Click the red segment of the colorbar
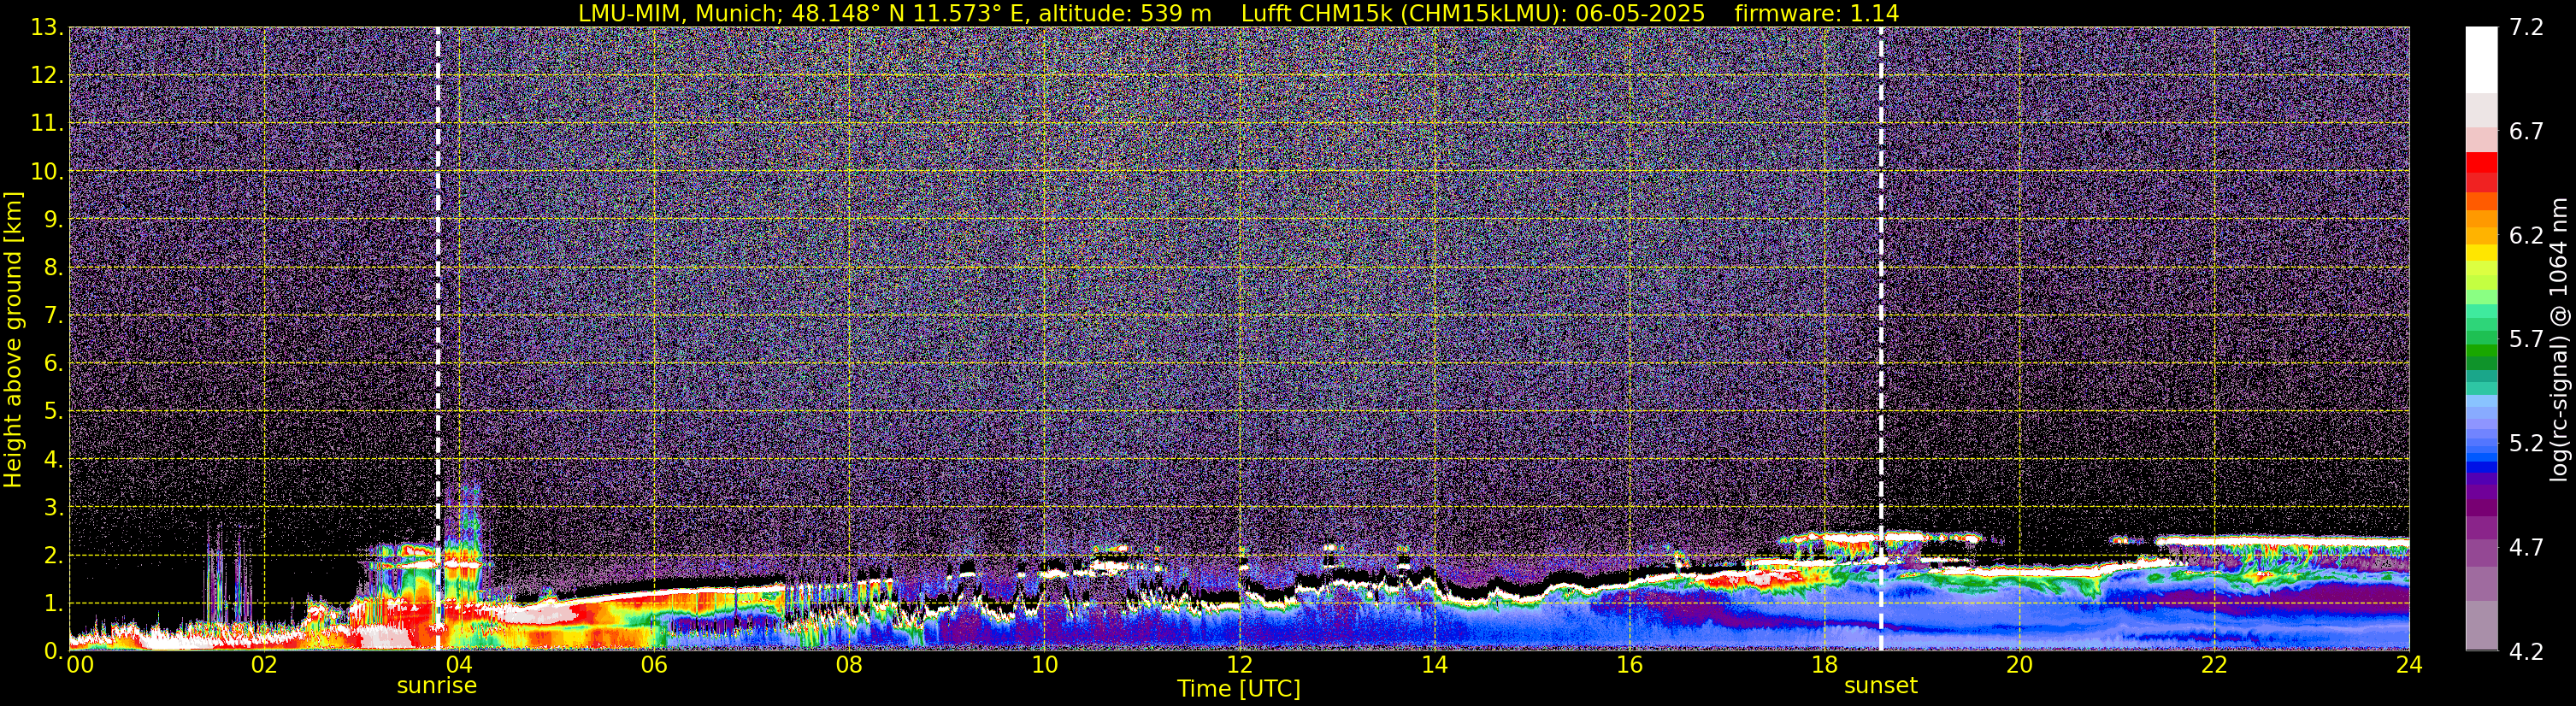The height and width of the screenshot is (706, 2576). click(2481, 162)
